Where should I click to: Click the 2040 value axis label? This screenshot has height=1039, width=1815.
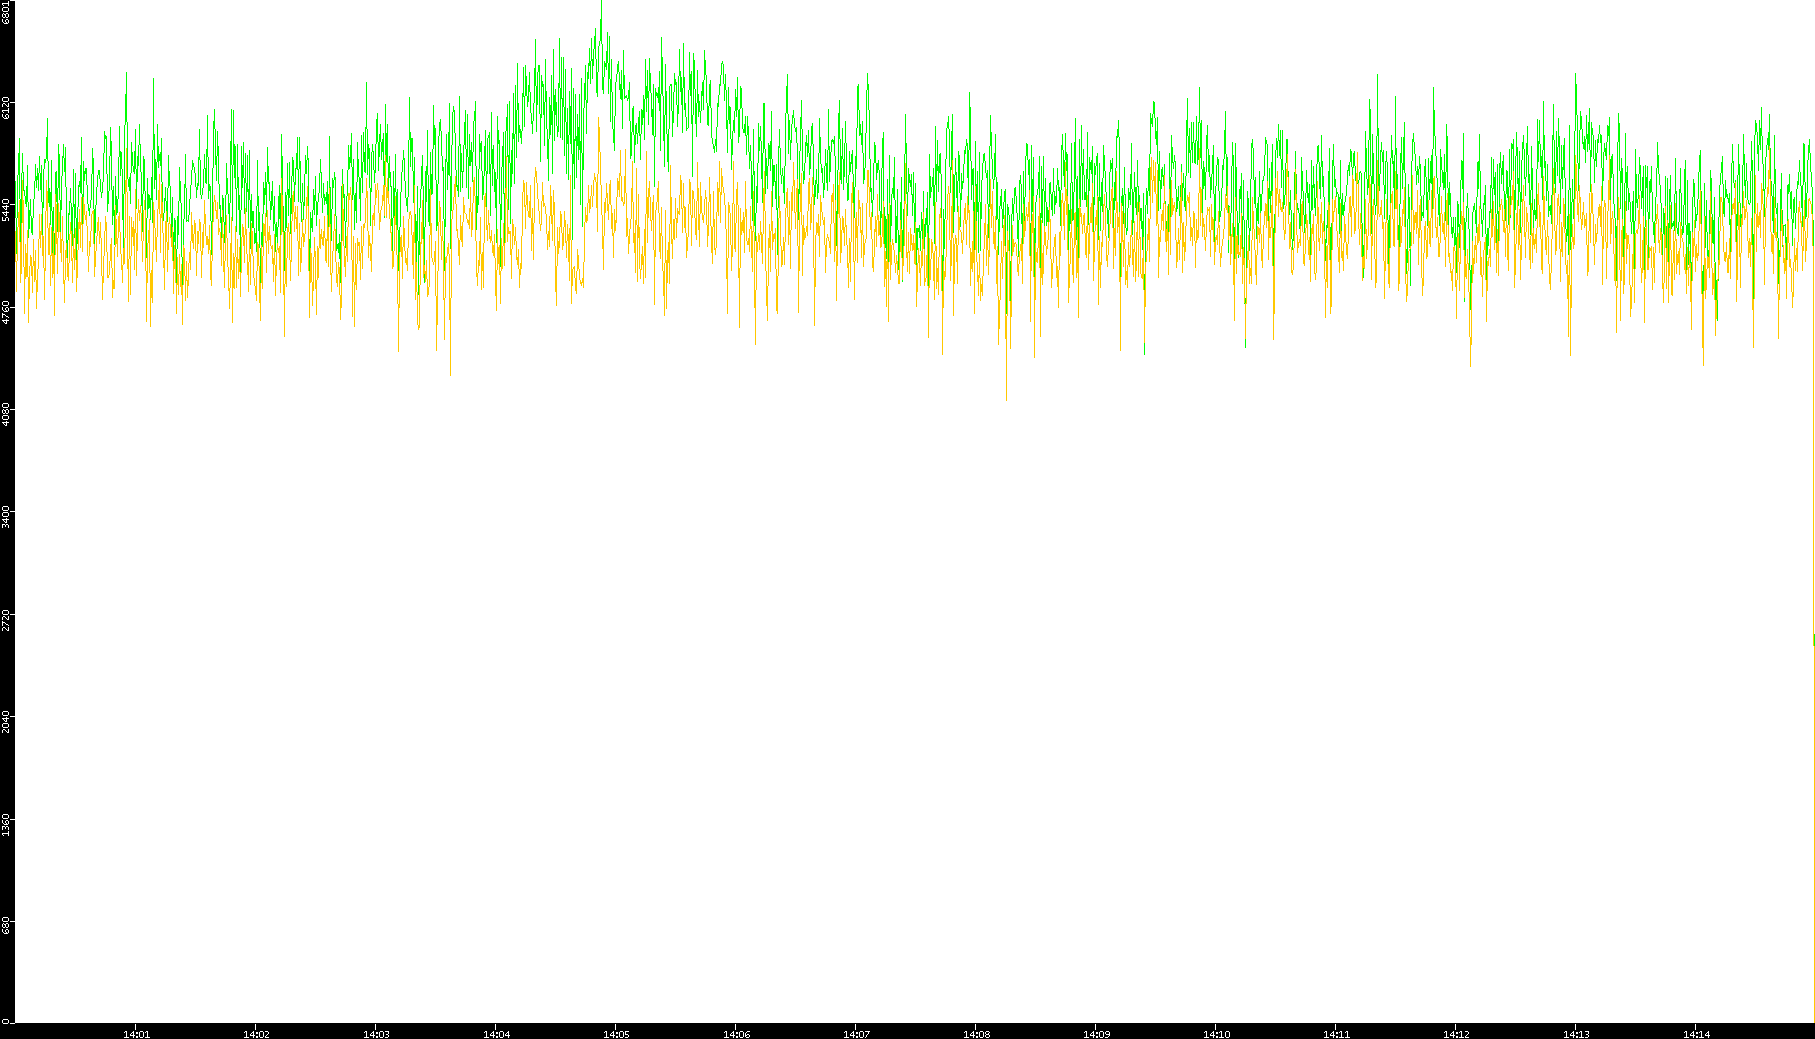click(7, 720)
